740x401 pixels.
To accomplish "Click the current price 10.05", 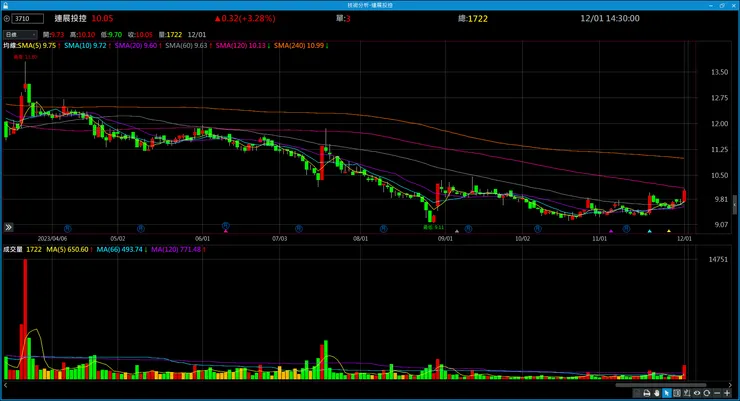I will click(102, 18).
